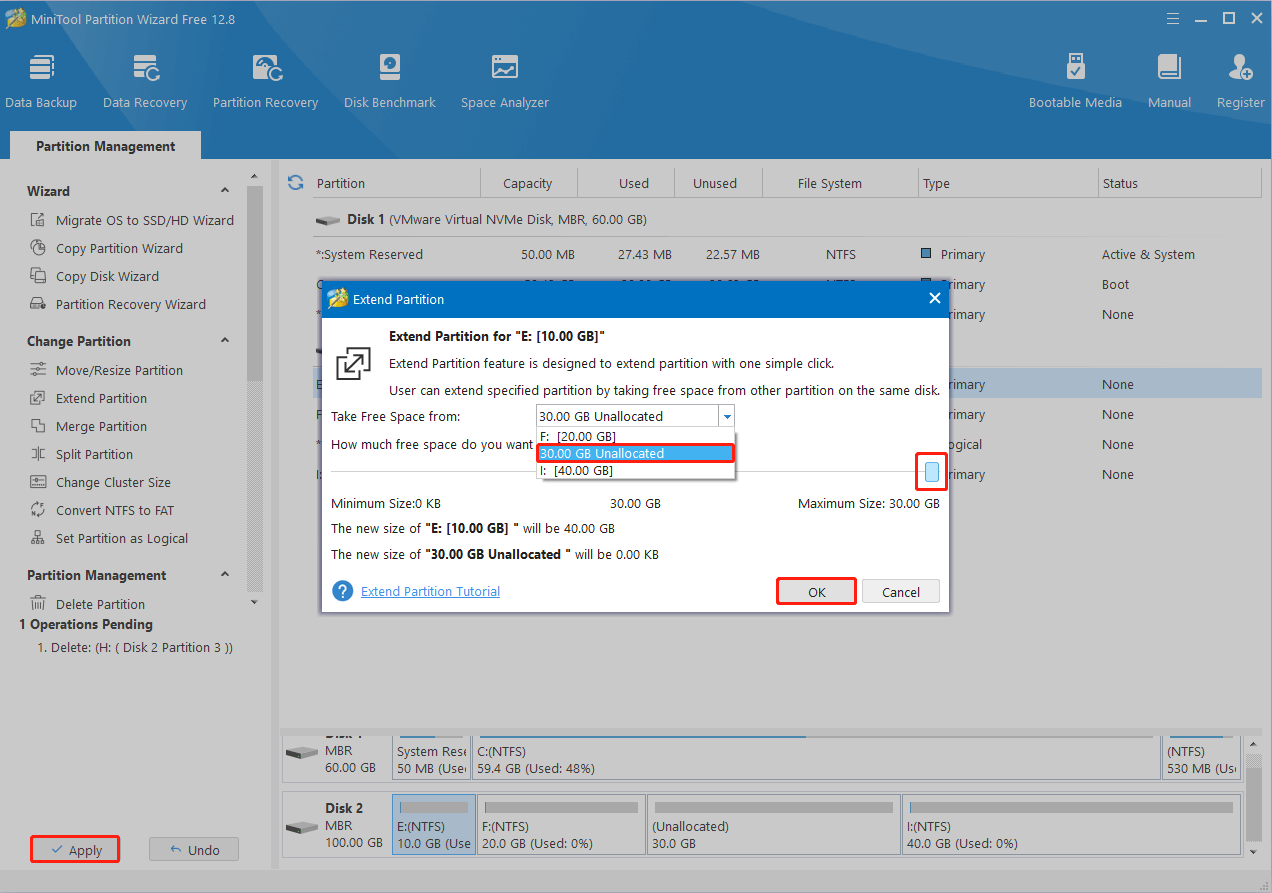Choose Convert NTFS to FAT
This screenshot has width=1272, height=893.
[x=115, y=510]
